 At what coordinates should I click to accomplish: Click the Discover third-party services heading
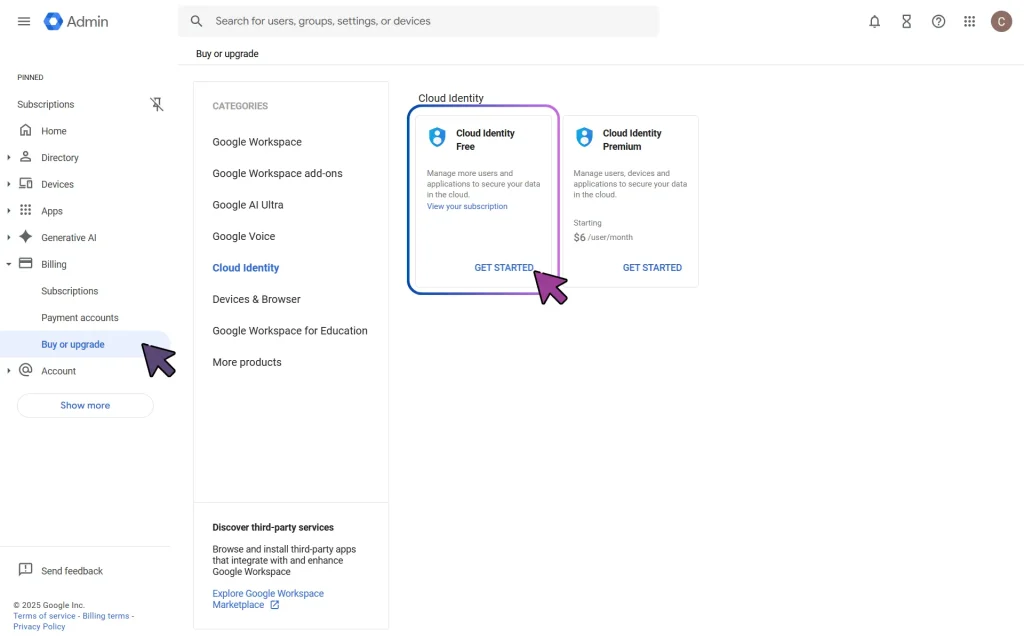(273, 527)
